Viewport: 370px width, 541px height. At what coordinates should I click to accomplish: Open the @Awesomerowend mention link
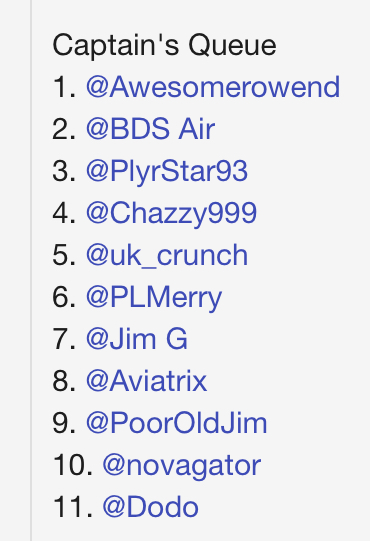(213, 87)
